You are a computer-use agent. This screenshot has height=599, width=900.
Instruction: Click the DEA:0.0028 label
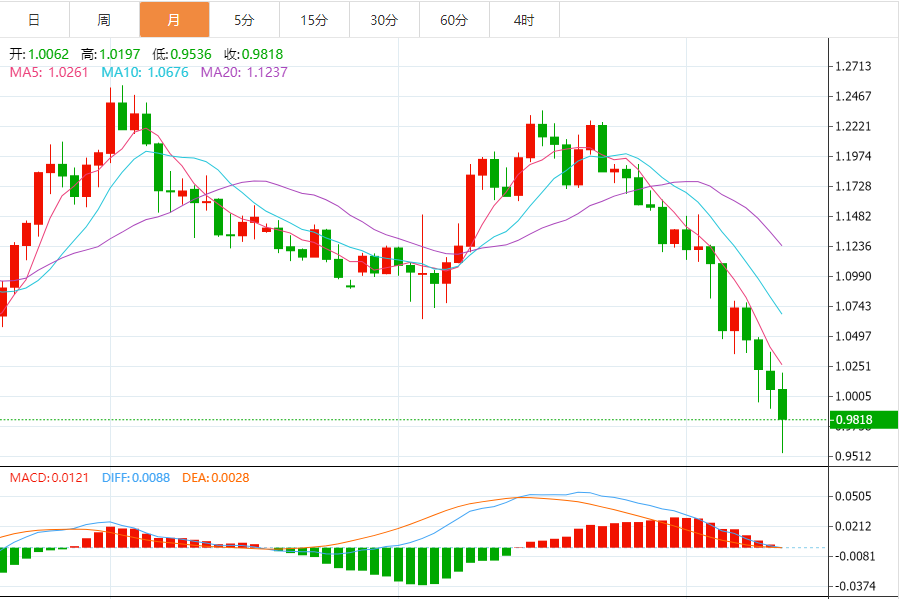click(216, 478)
